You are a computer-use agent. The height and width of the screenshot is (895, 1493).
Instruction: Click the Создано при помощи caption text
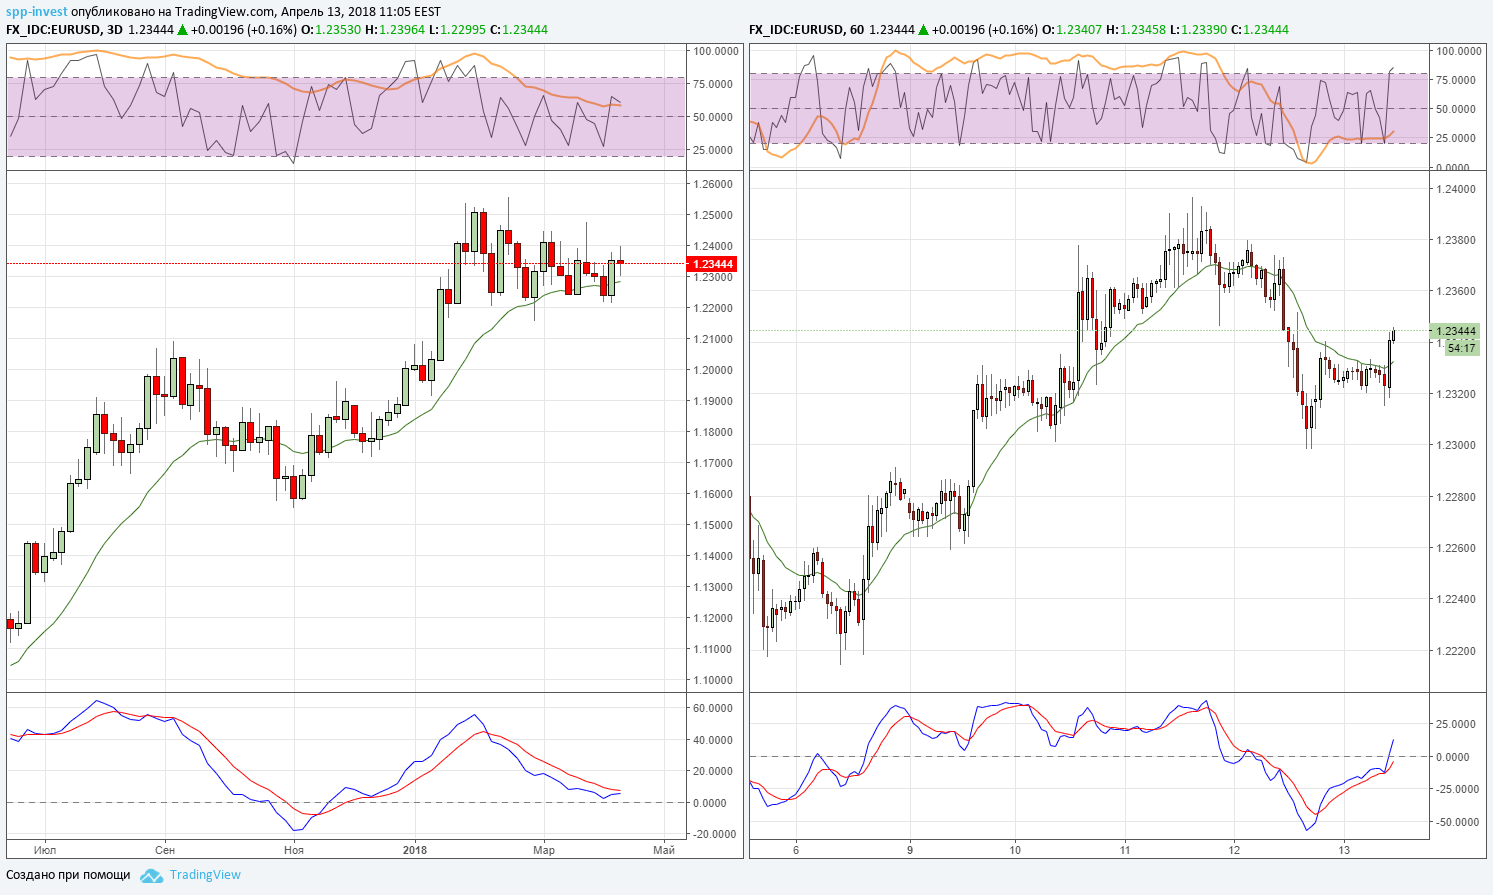pos(68,875)
